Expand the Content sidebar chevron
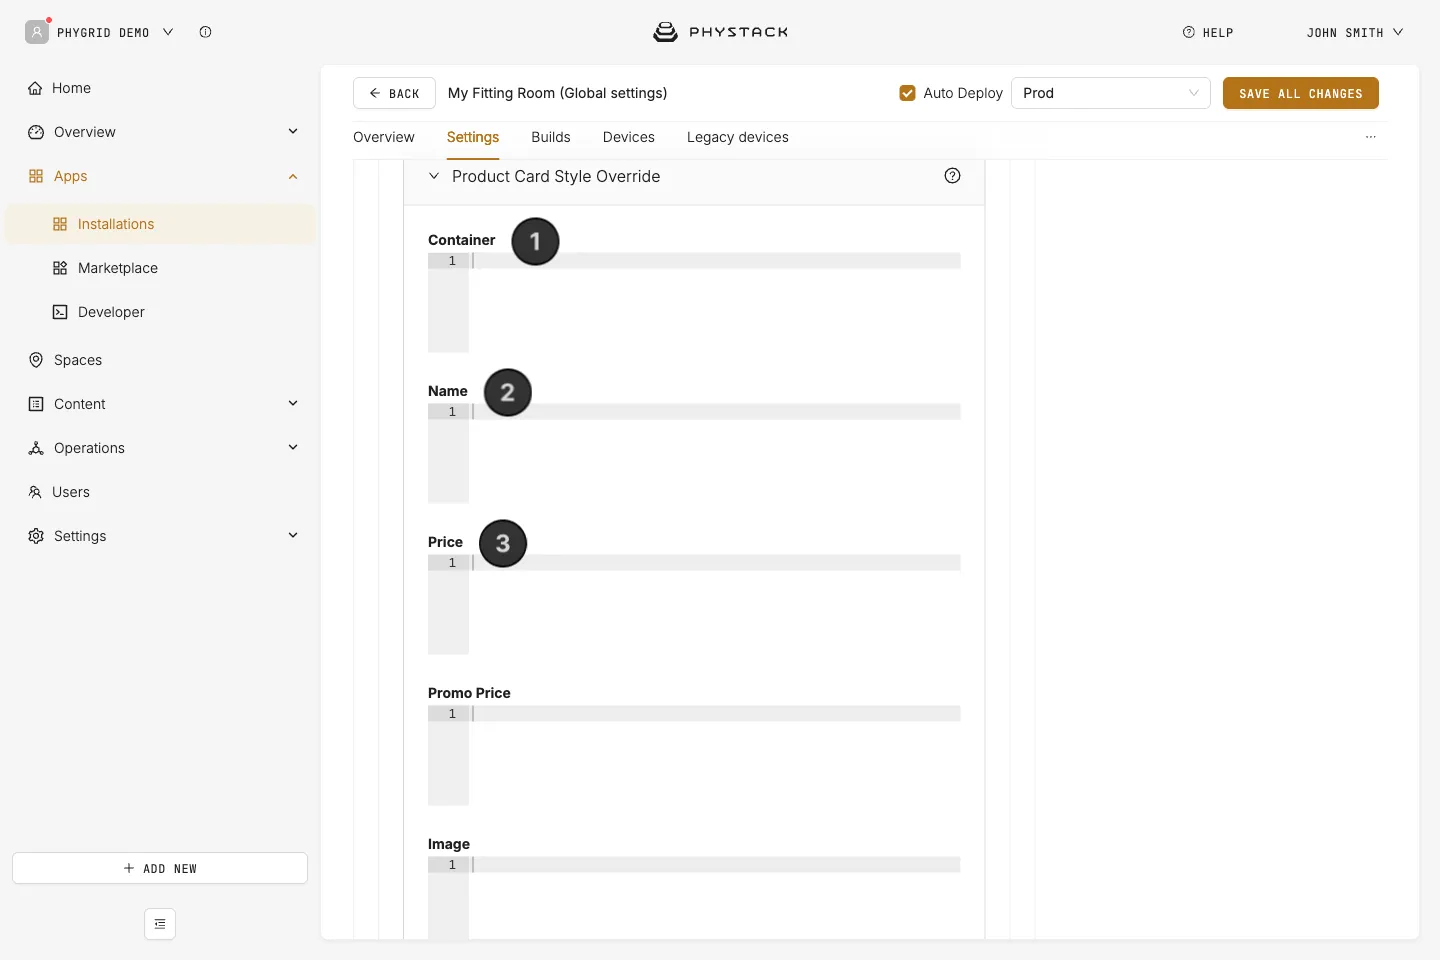The width and height of the screenshot is (1440, 960). (293, 403)
